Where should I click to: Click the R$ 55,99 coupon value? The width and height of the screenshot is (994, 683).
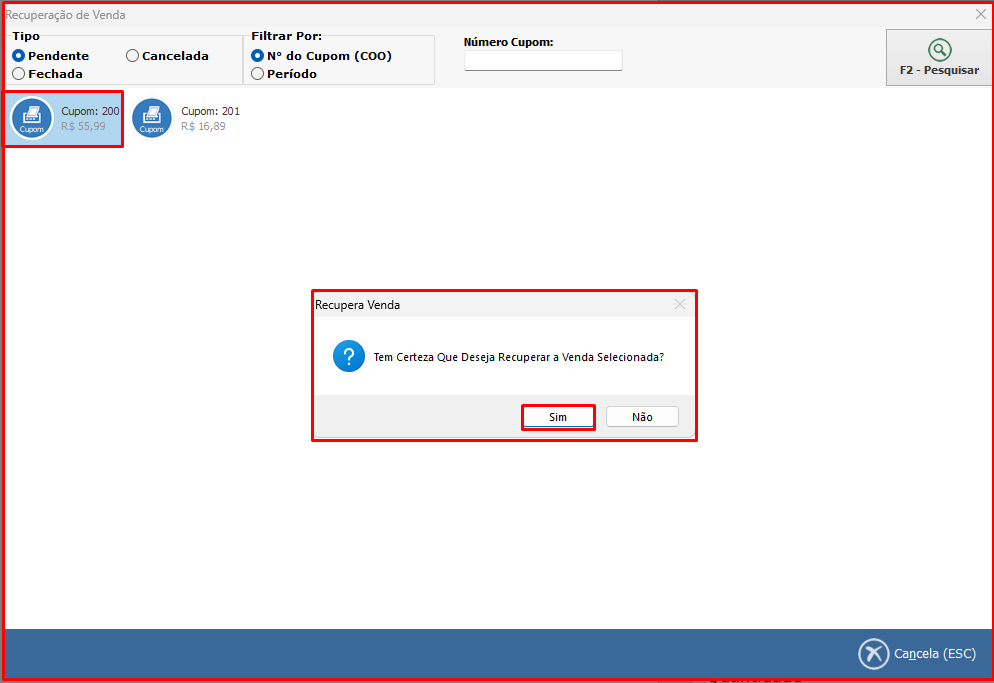pyautogui.click(x=83, y=127)
